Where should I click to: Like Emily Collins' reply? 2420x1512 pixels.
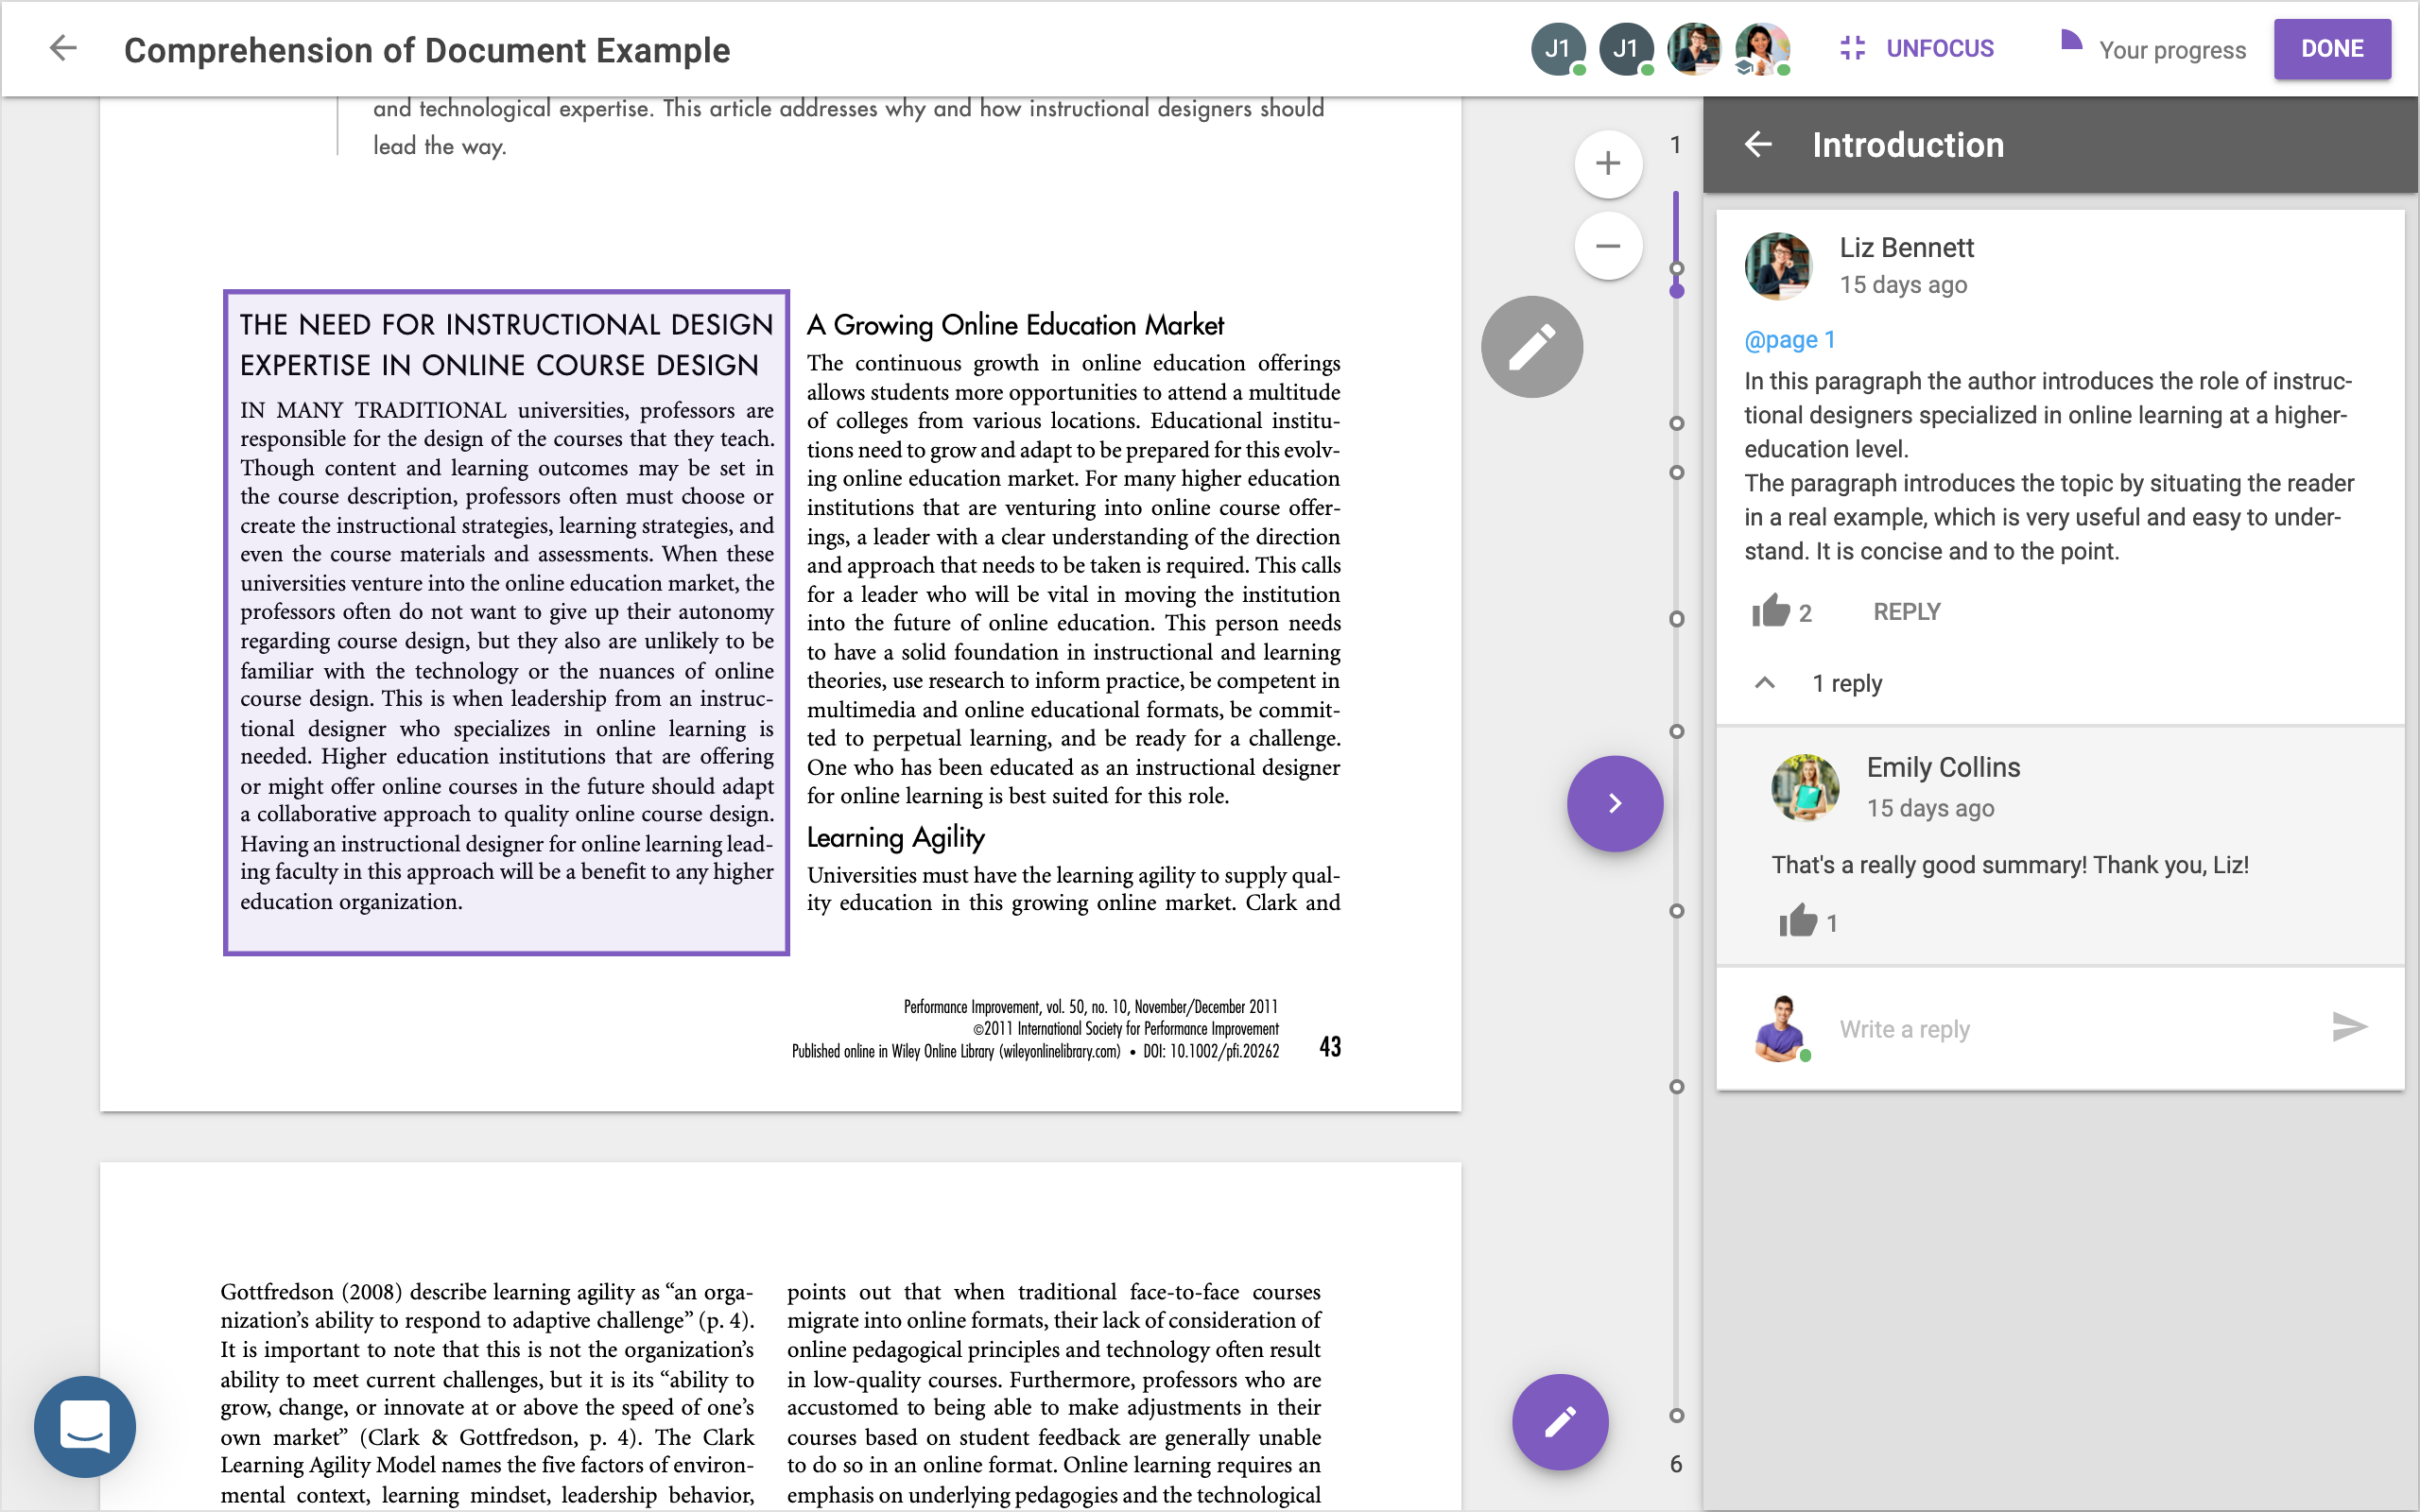pyautogui.click(x=1798, y=921)
